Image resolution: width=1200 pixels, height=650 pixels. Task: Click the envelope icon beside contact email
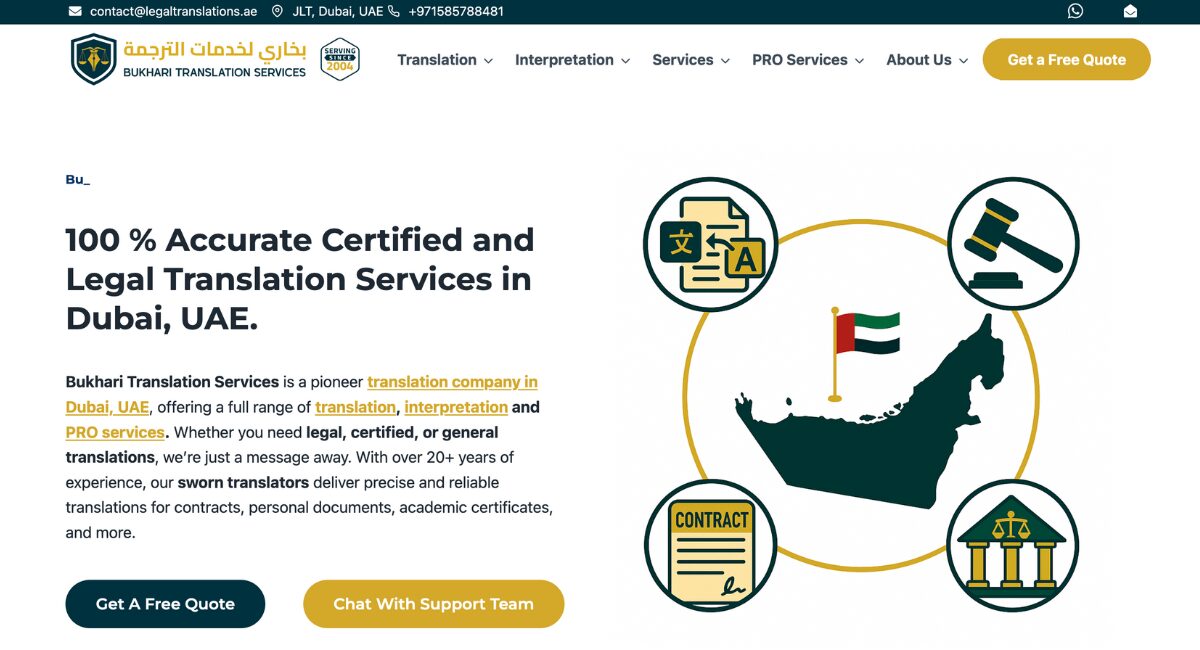click(x=75, y=11)
